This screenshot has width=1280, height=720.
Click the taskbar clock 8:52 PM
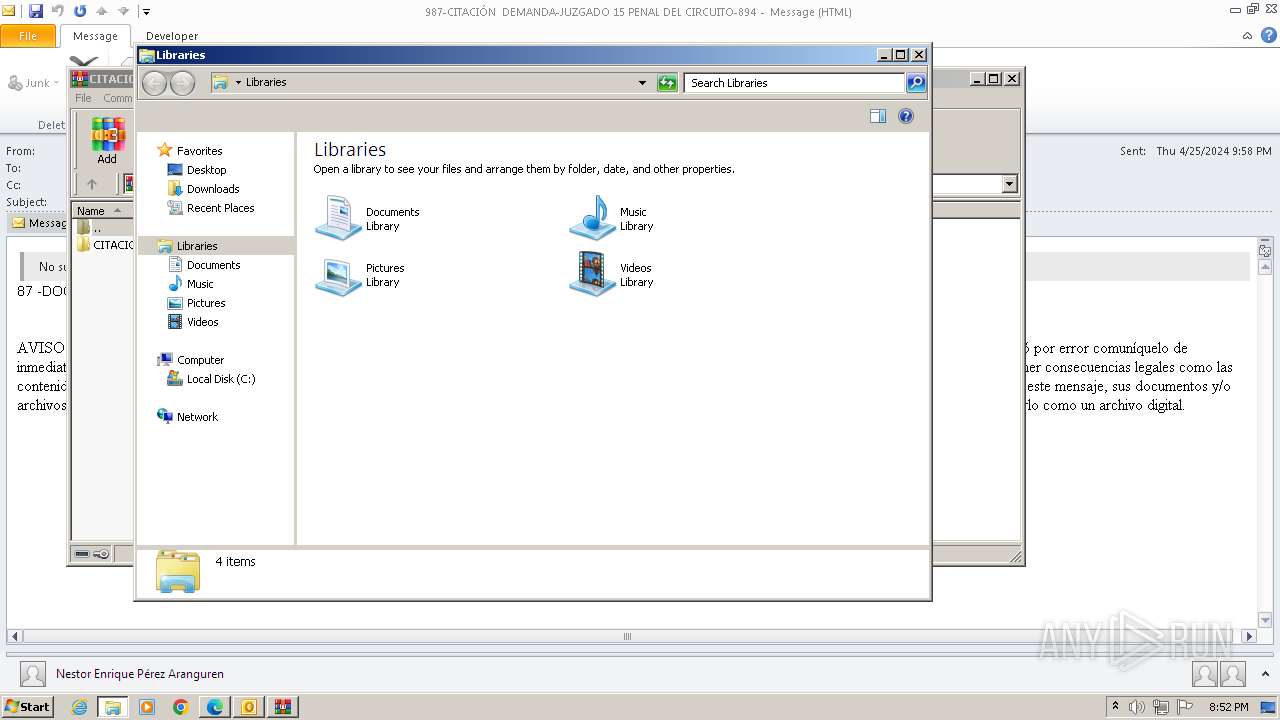tap(1228, 707)
